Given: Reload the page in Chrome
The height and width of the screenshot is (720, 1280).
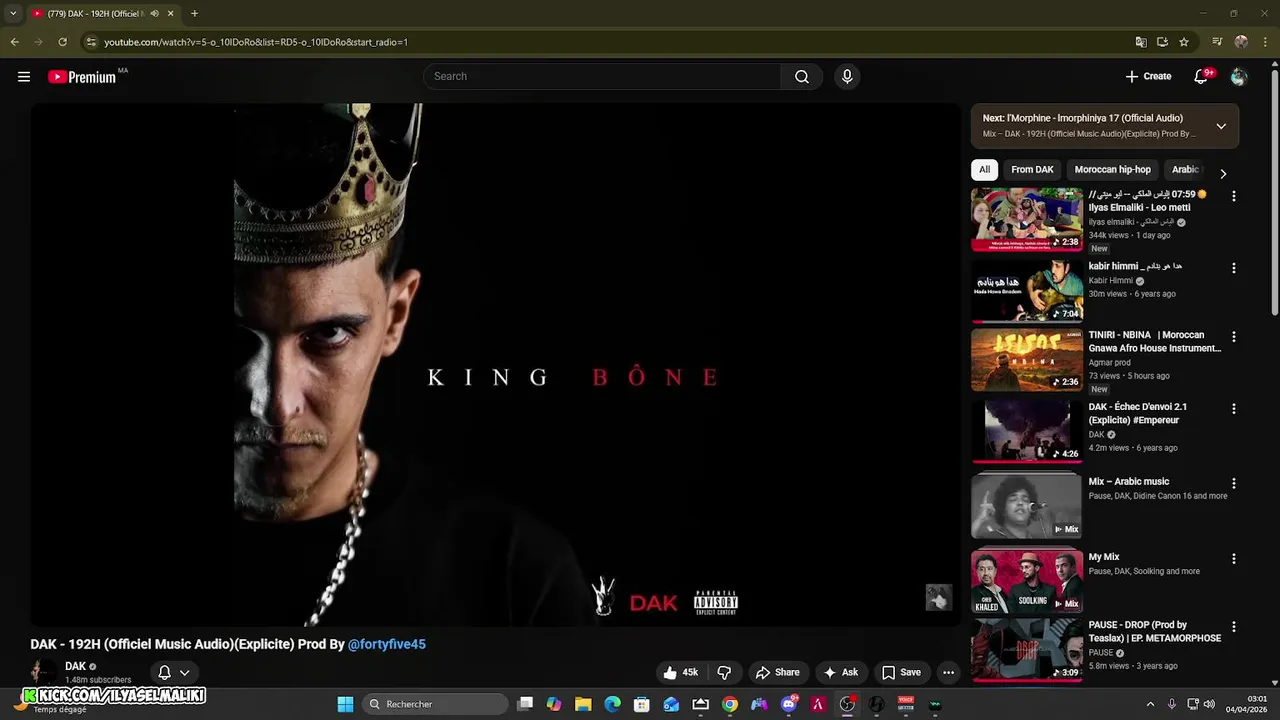Looking at the screenshot, I should (x=62, y=42).
